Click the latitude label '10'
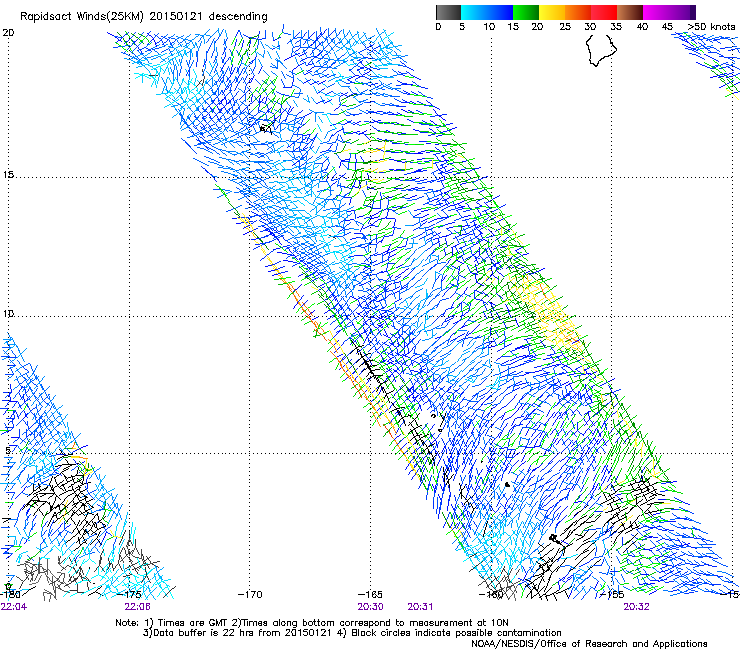Image resolution: width=740 pixels, height=650 pixels. click(x=8, y=313)
